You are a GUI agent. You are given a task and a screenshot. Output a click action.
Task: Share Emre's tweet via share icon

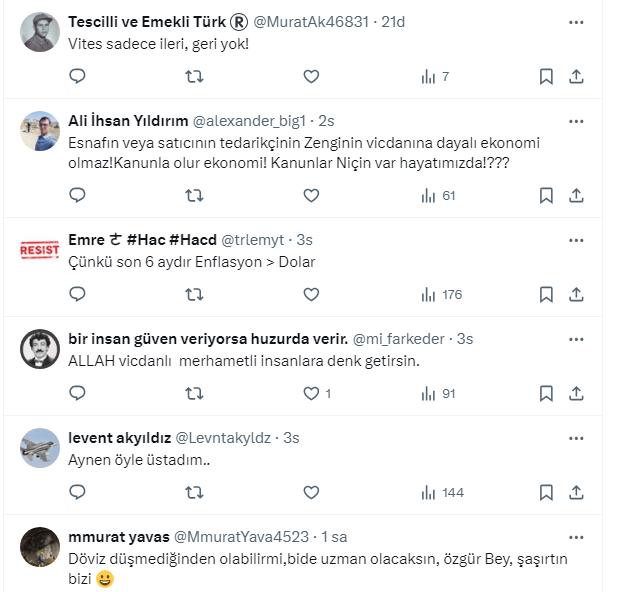click(576, 294)
